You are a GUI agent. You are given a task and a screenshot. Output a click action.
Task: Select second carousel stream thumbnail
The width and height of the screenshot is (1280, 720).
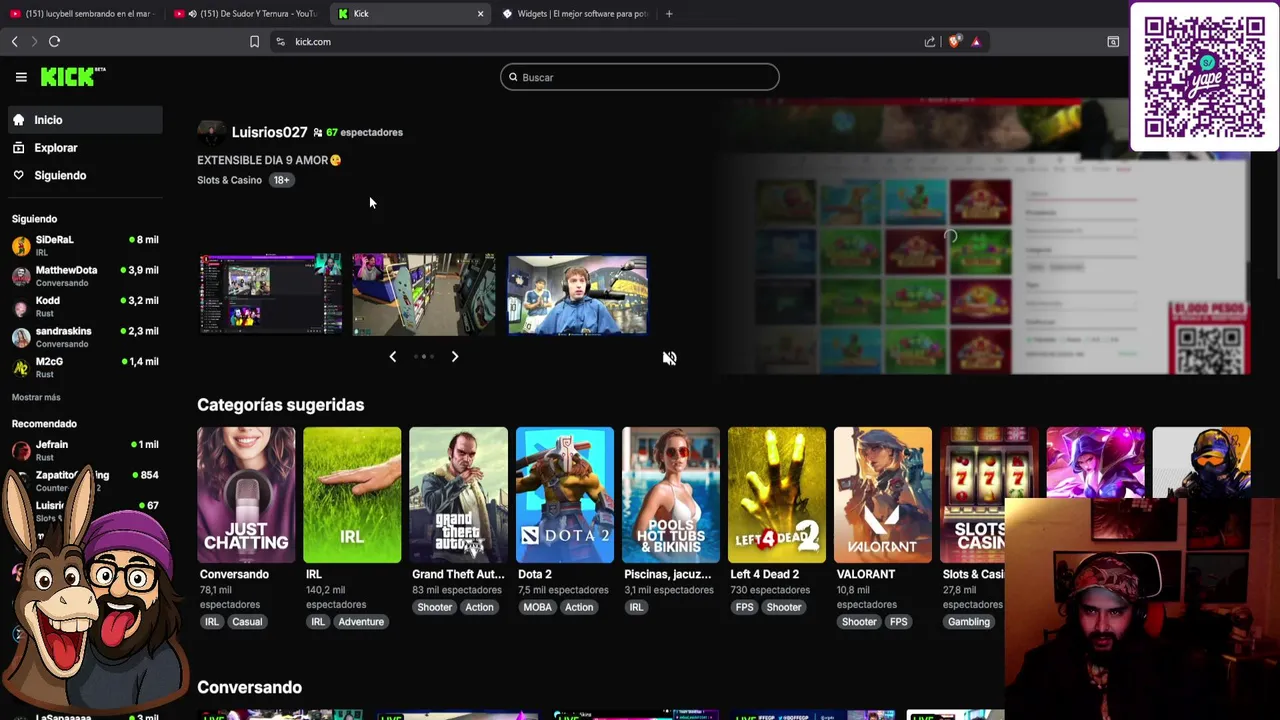pos(423,294)
